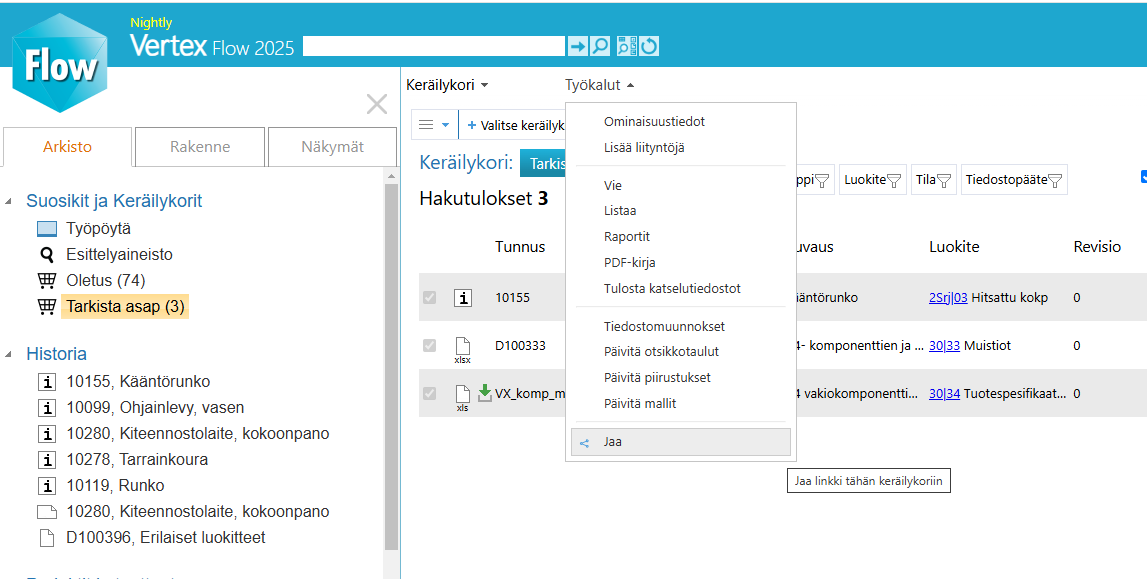Select Oletus (74) tree item
The width and height of the screenshot is (1147, 579).
(105, 280)
